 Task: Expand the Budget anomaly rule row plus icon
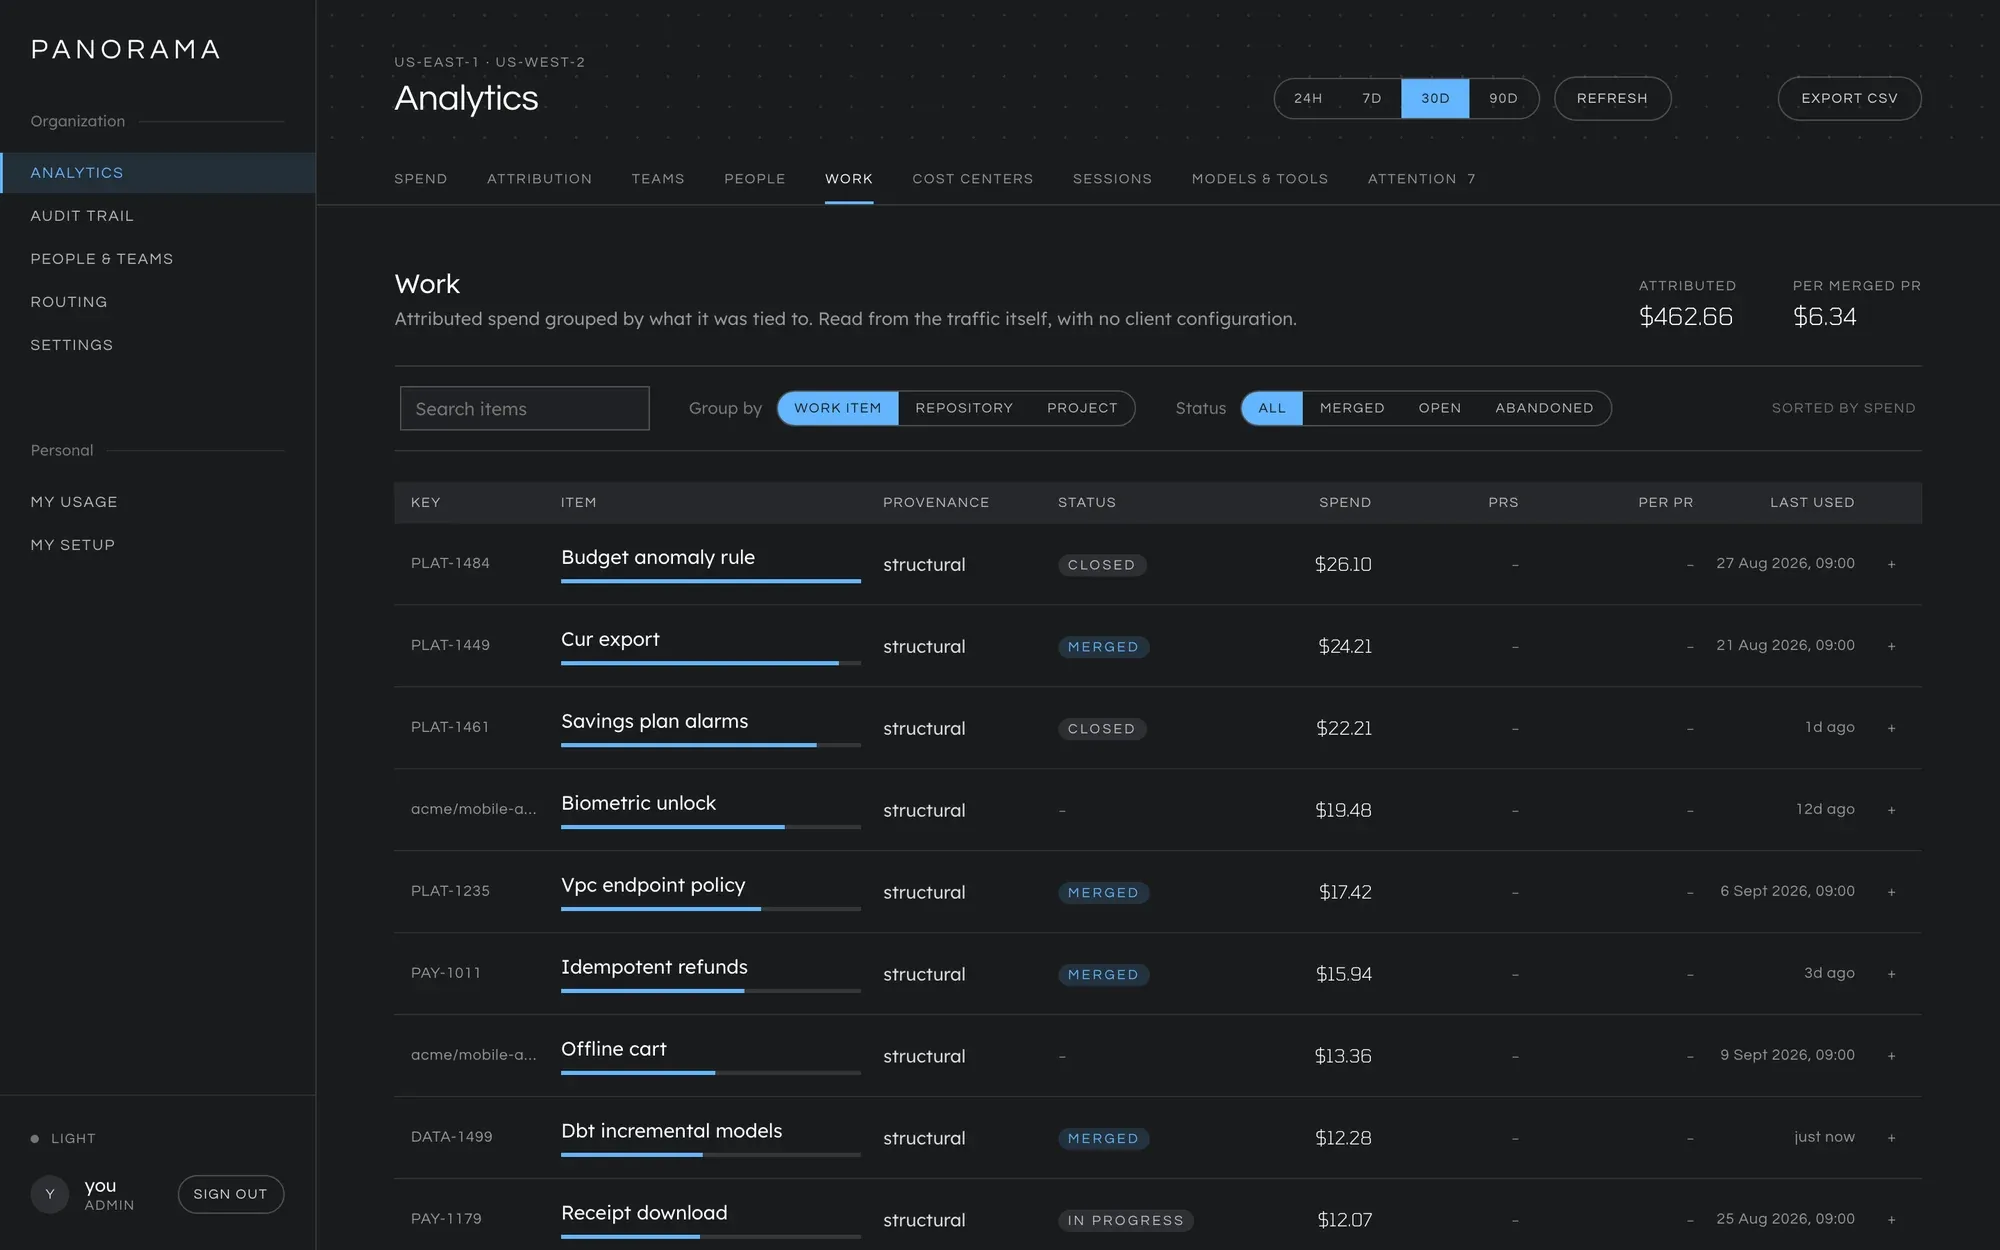1891,564
